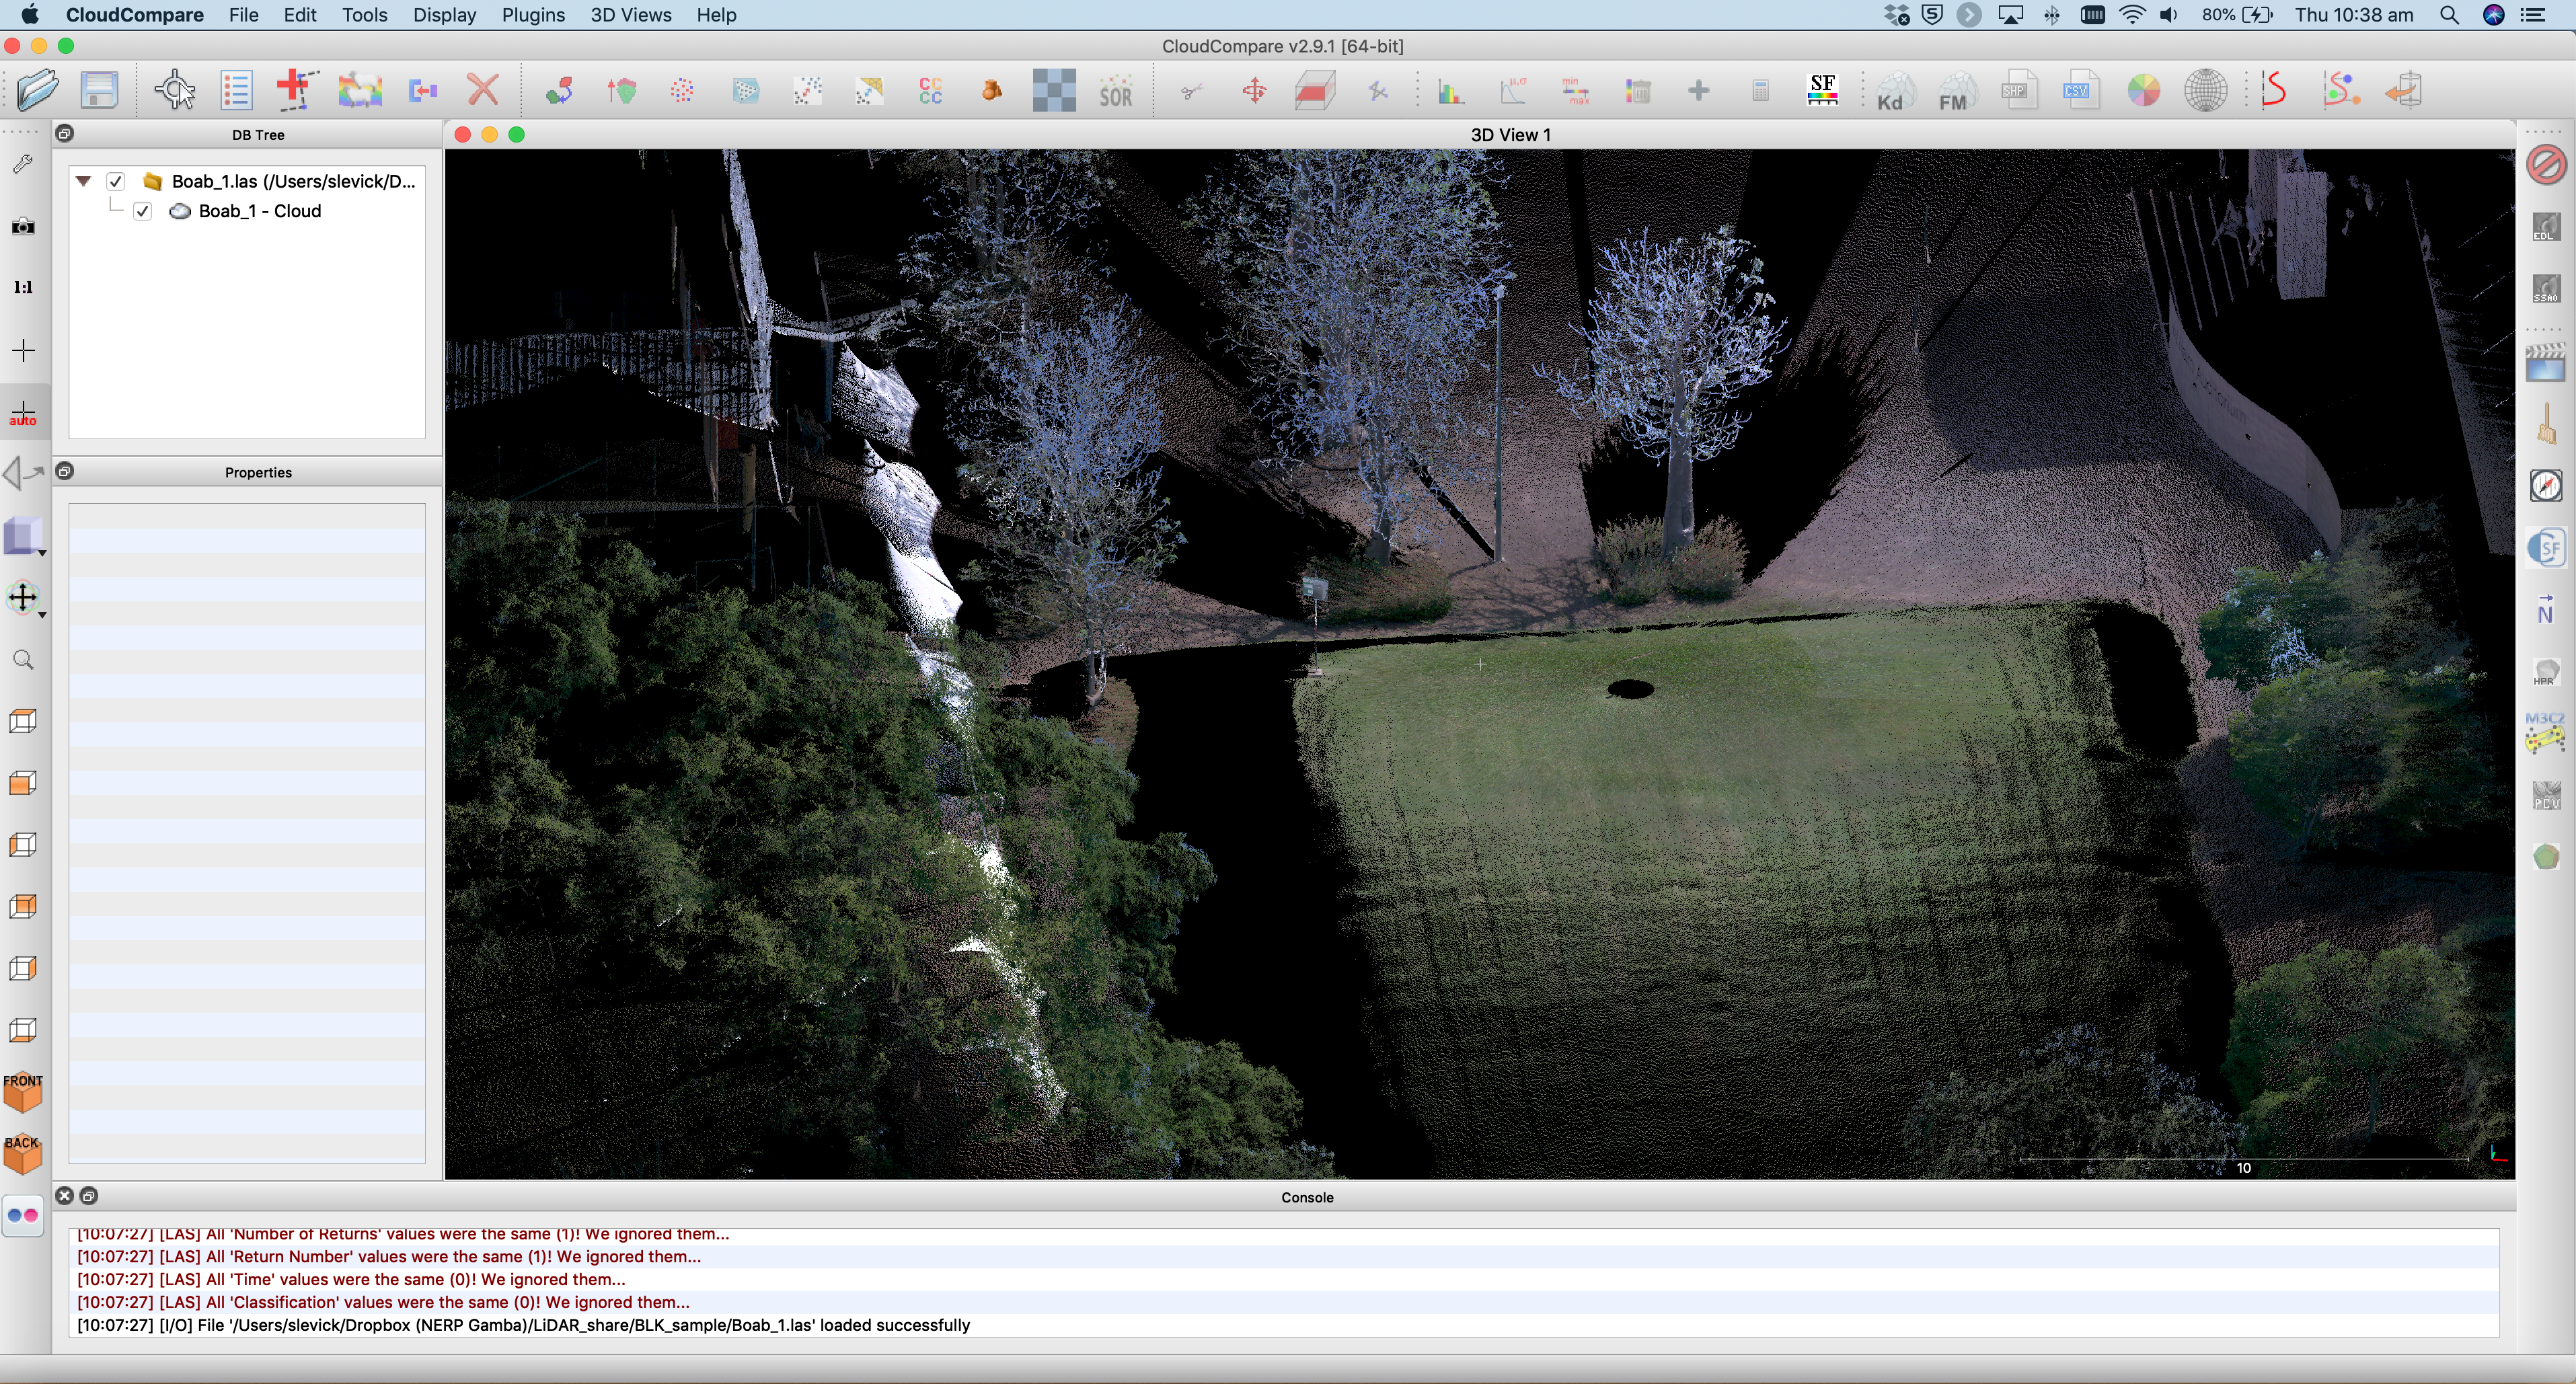Reset zoom with the 1:1 icon
2576x1384 pixels.
tap(23, 288)
